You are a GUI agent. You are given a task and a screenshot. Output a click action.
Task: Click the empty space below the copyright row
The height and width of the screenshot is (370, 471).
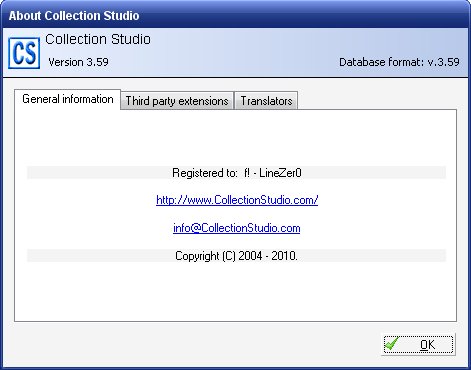click(x=235, y=291)
